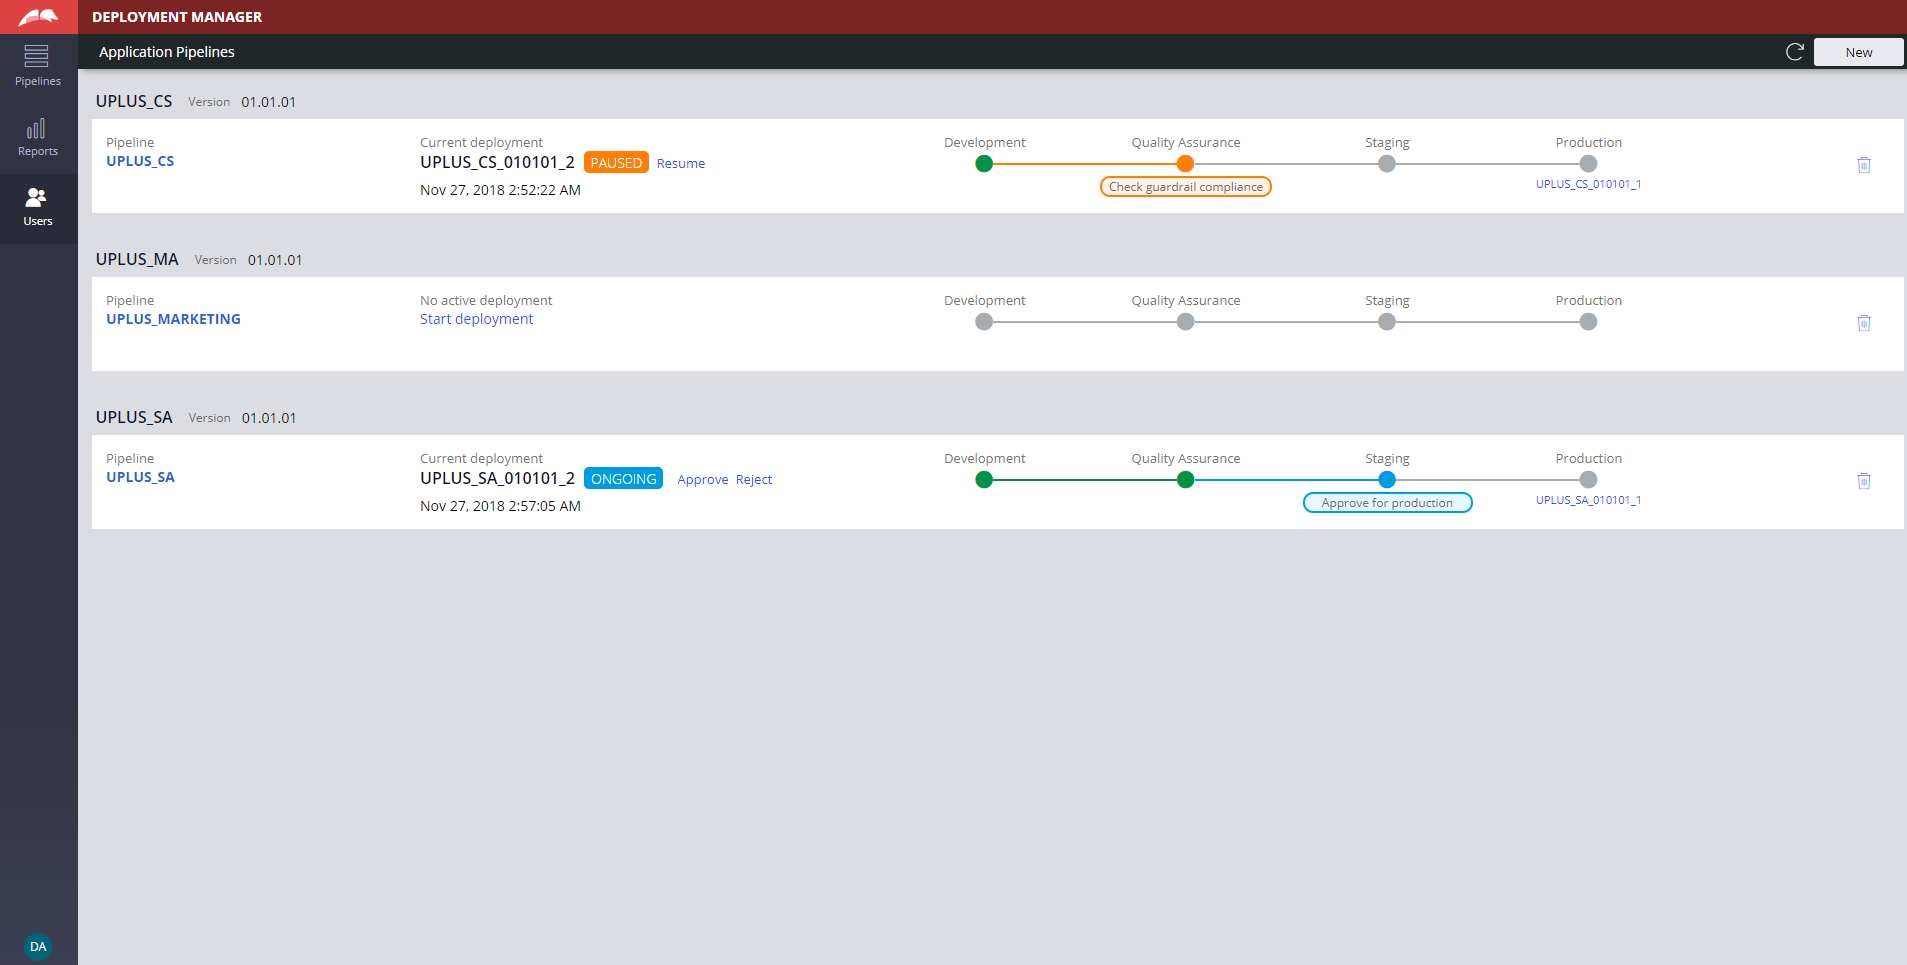This screenshot has width=1907, height=965.
Task: Resume the paused UPLUS_CS deployment
Action: 681,162
